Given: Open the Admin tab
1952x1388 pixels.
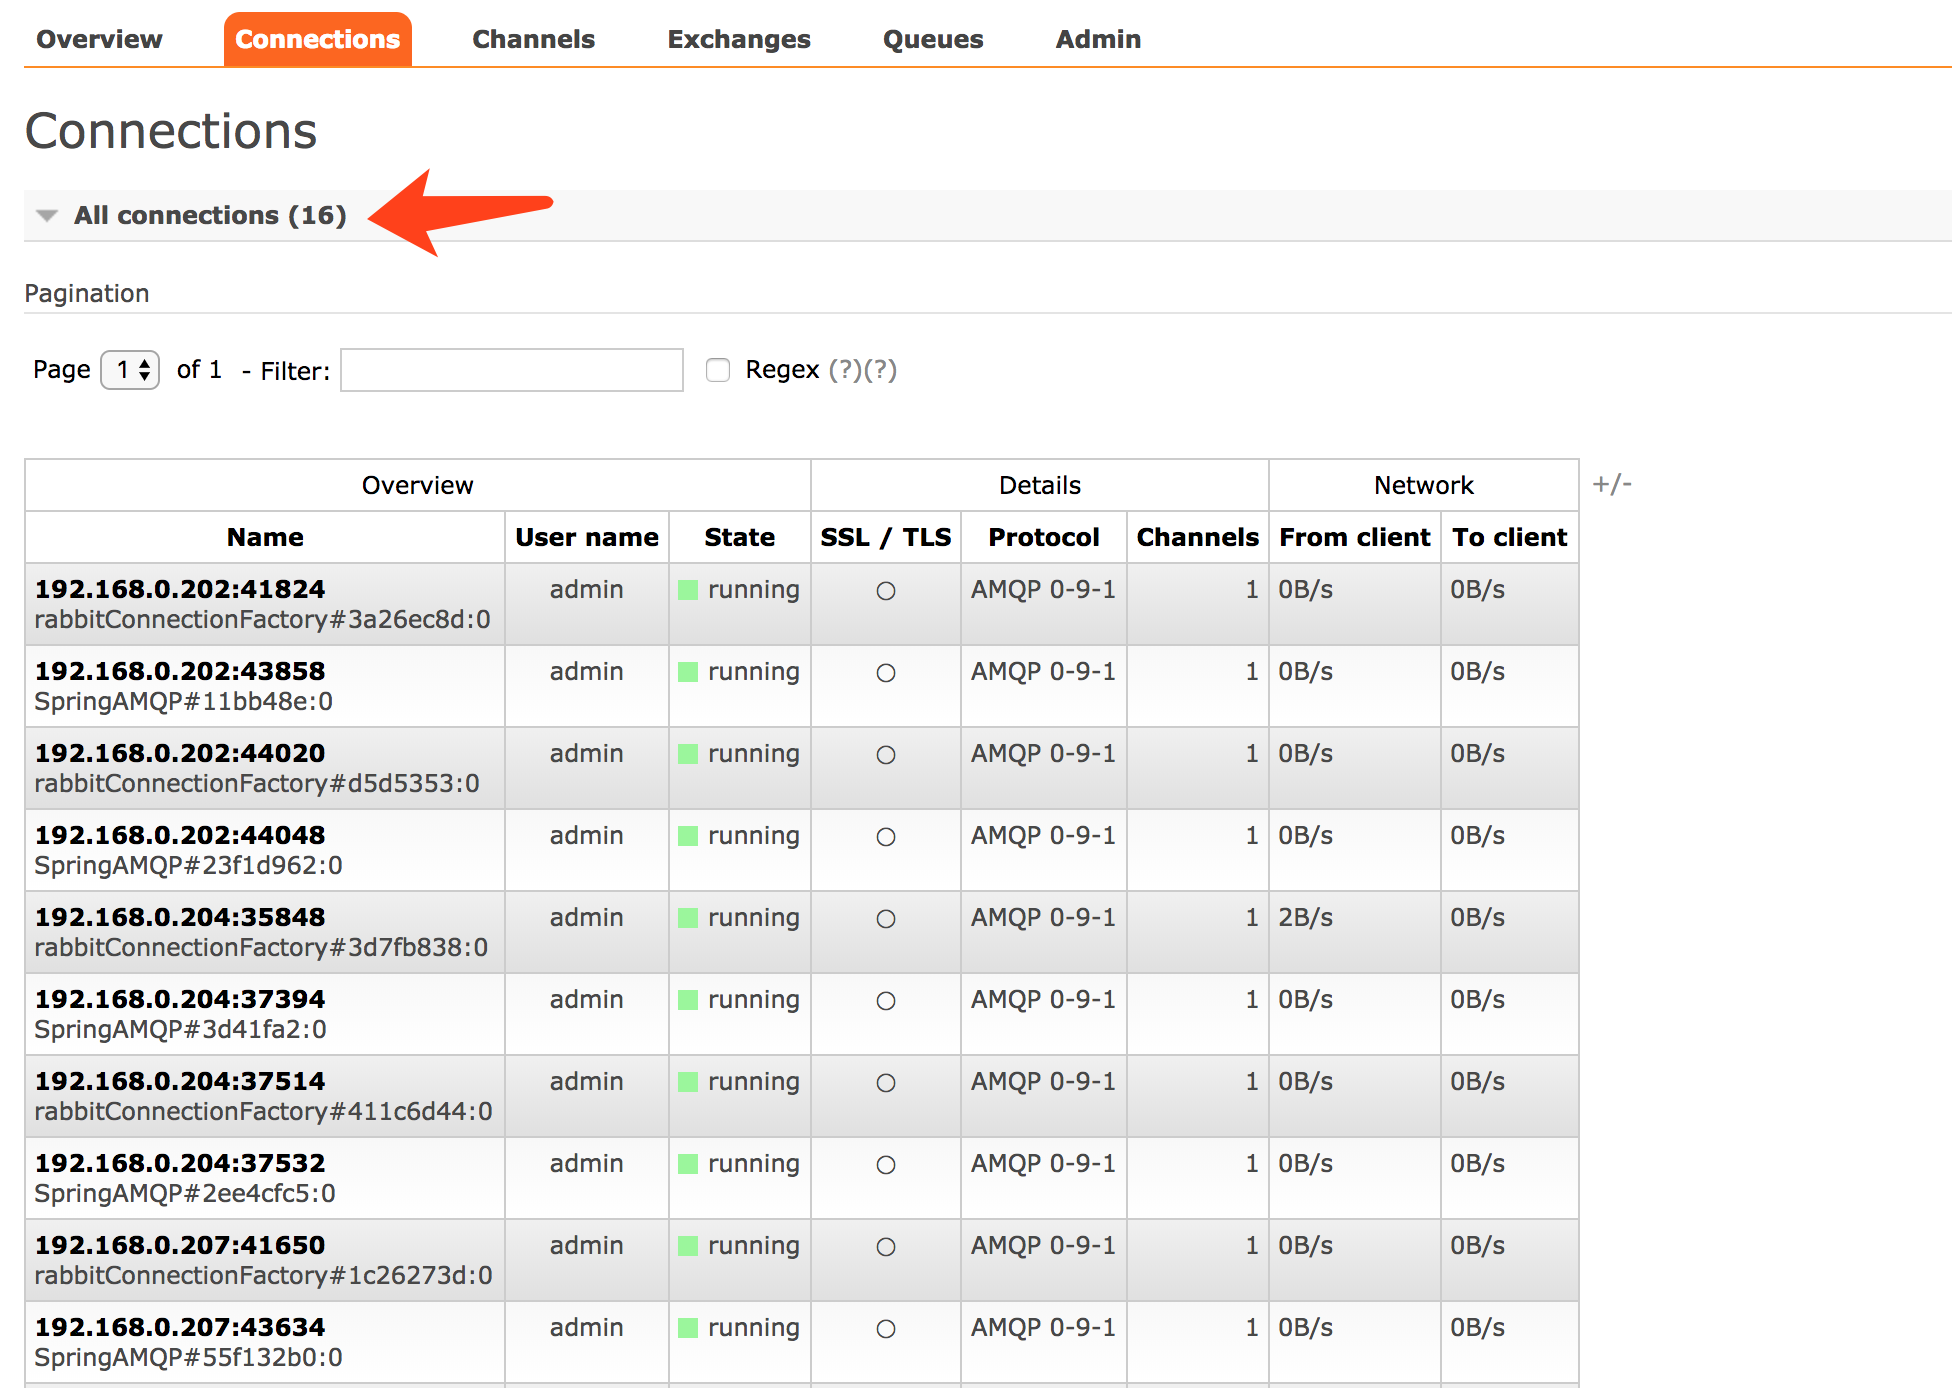Looking at the screenshot, I should (x=1098, y=39).
